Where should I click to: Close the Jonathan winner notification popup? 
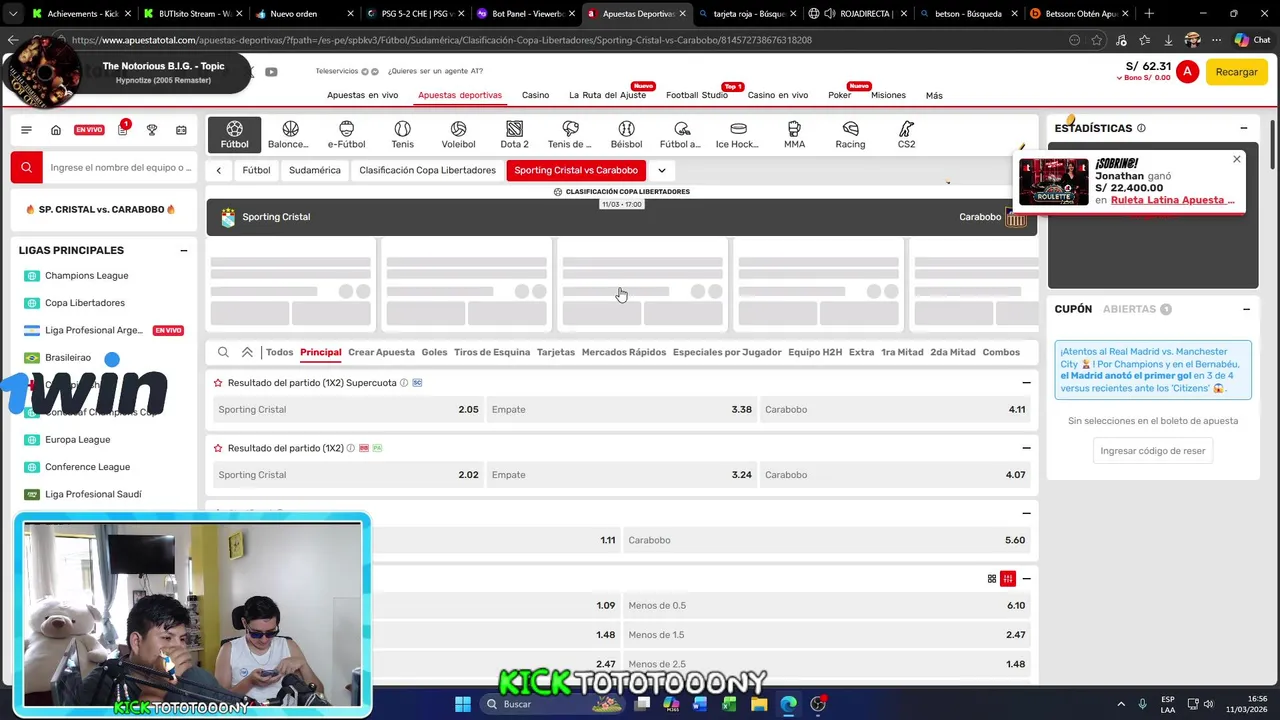point(1236,160)
